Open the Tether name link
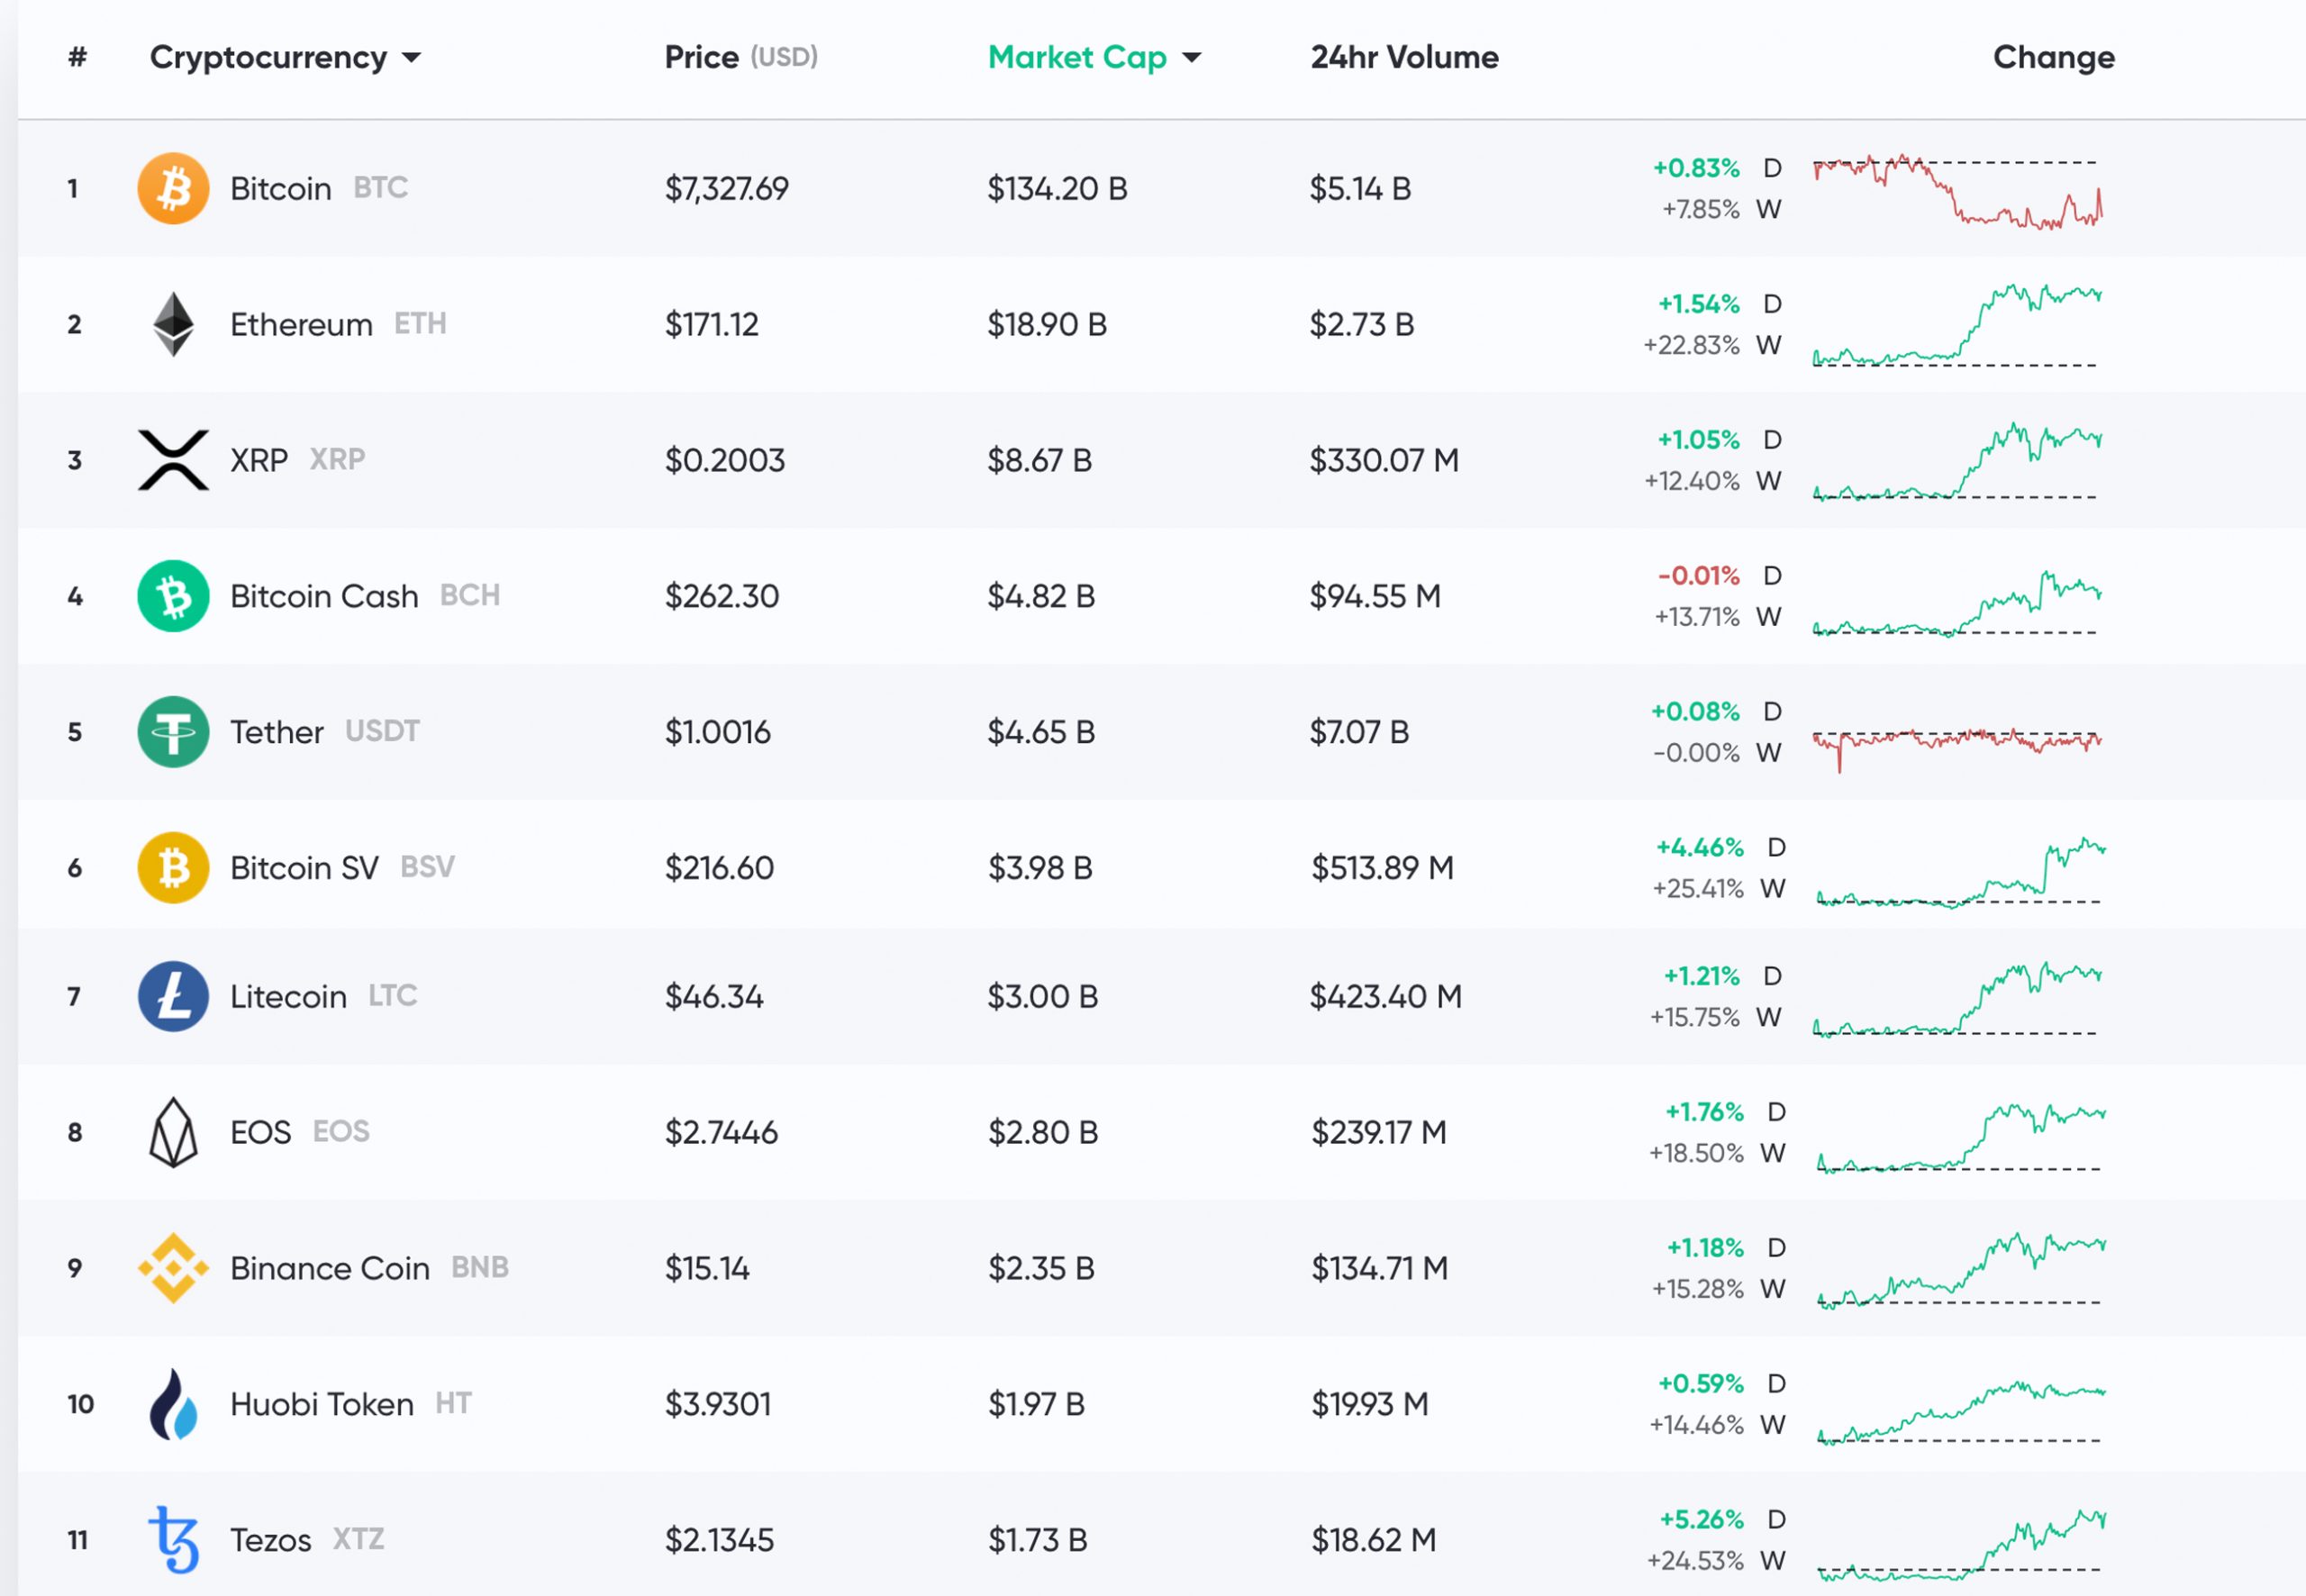The width and height of the screenshot is (2306, 1596). pos(277,732)
